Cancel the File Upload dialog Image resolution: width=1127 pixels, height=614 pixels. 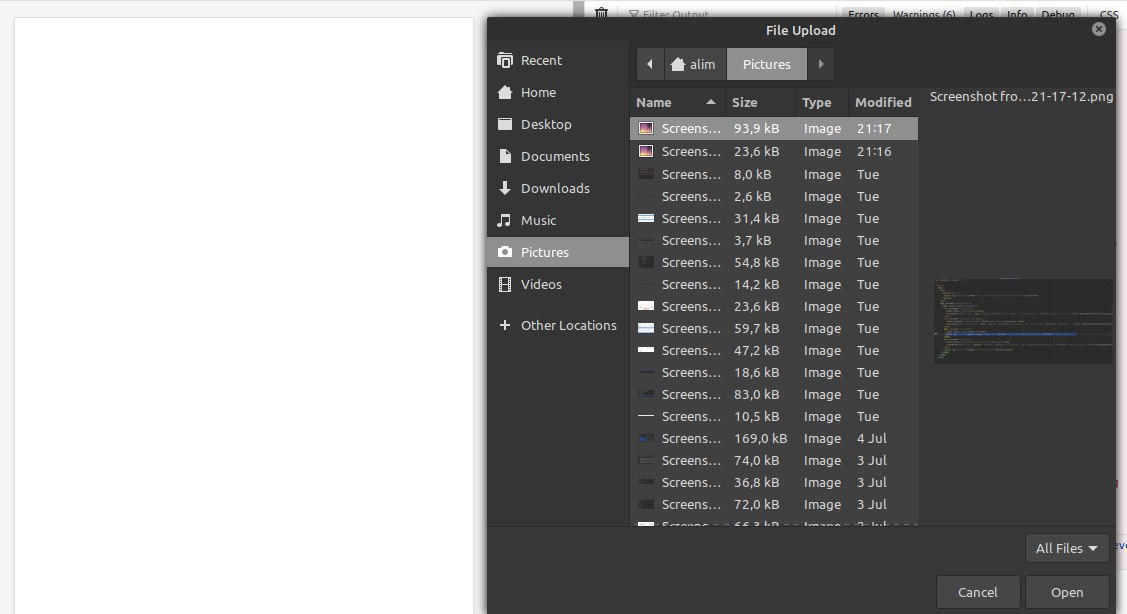pyautogui.click(x=978, y=592)
